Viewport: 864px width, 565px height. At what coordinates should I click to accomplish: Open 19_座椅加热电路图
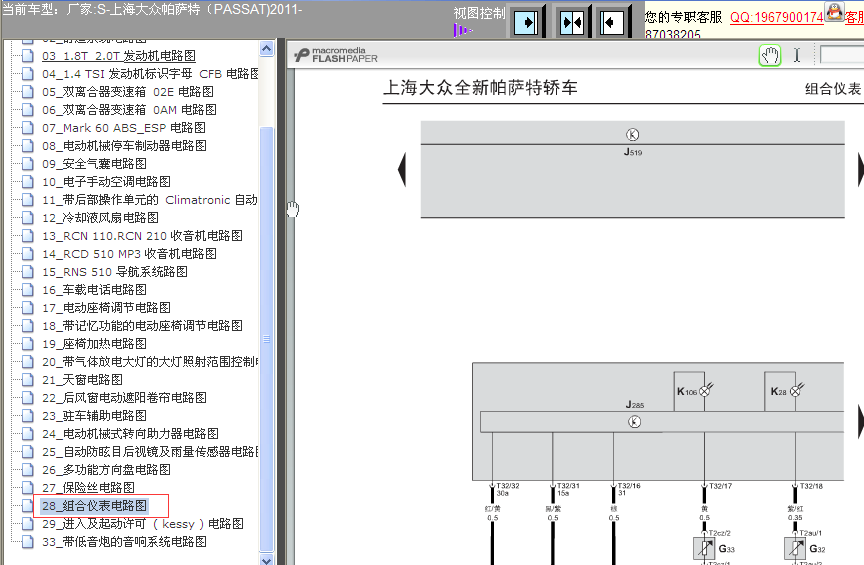(94, 344)
